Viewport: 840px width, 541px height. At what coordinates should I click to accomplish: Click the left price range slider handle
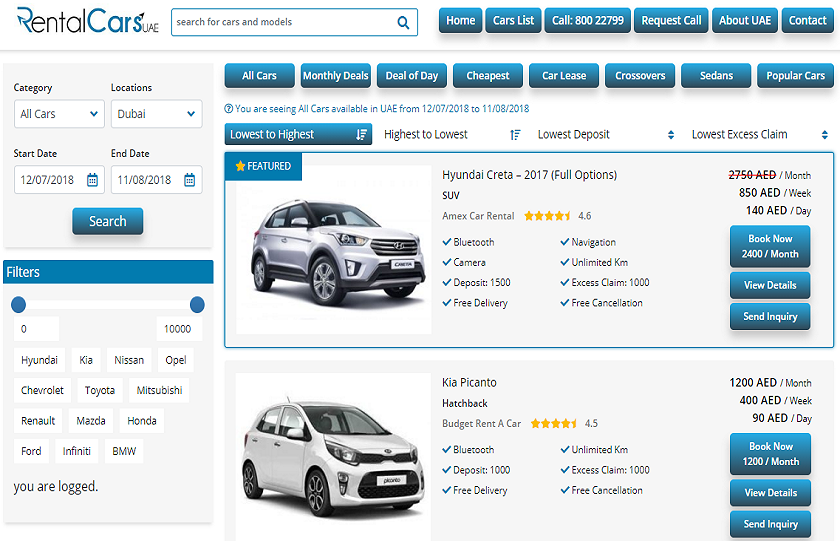18,304
